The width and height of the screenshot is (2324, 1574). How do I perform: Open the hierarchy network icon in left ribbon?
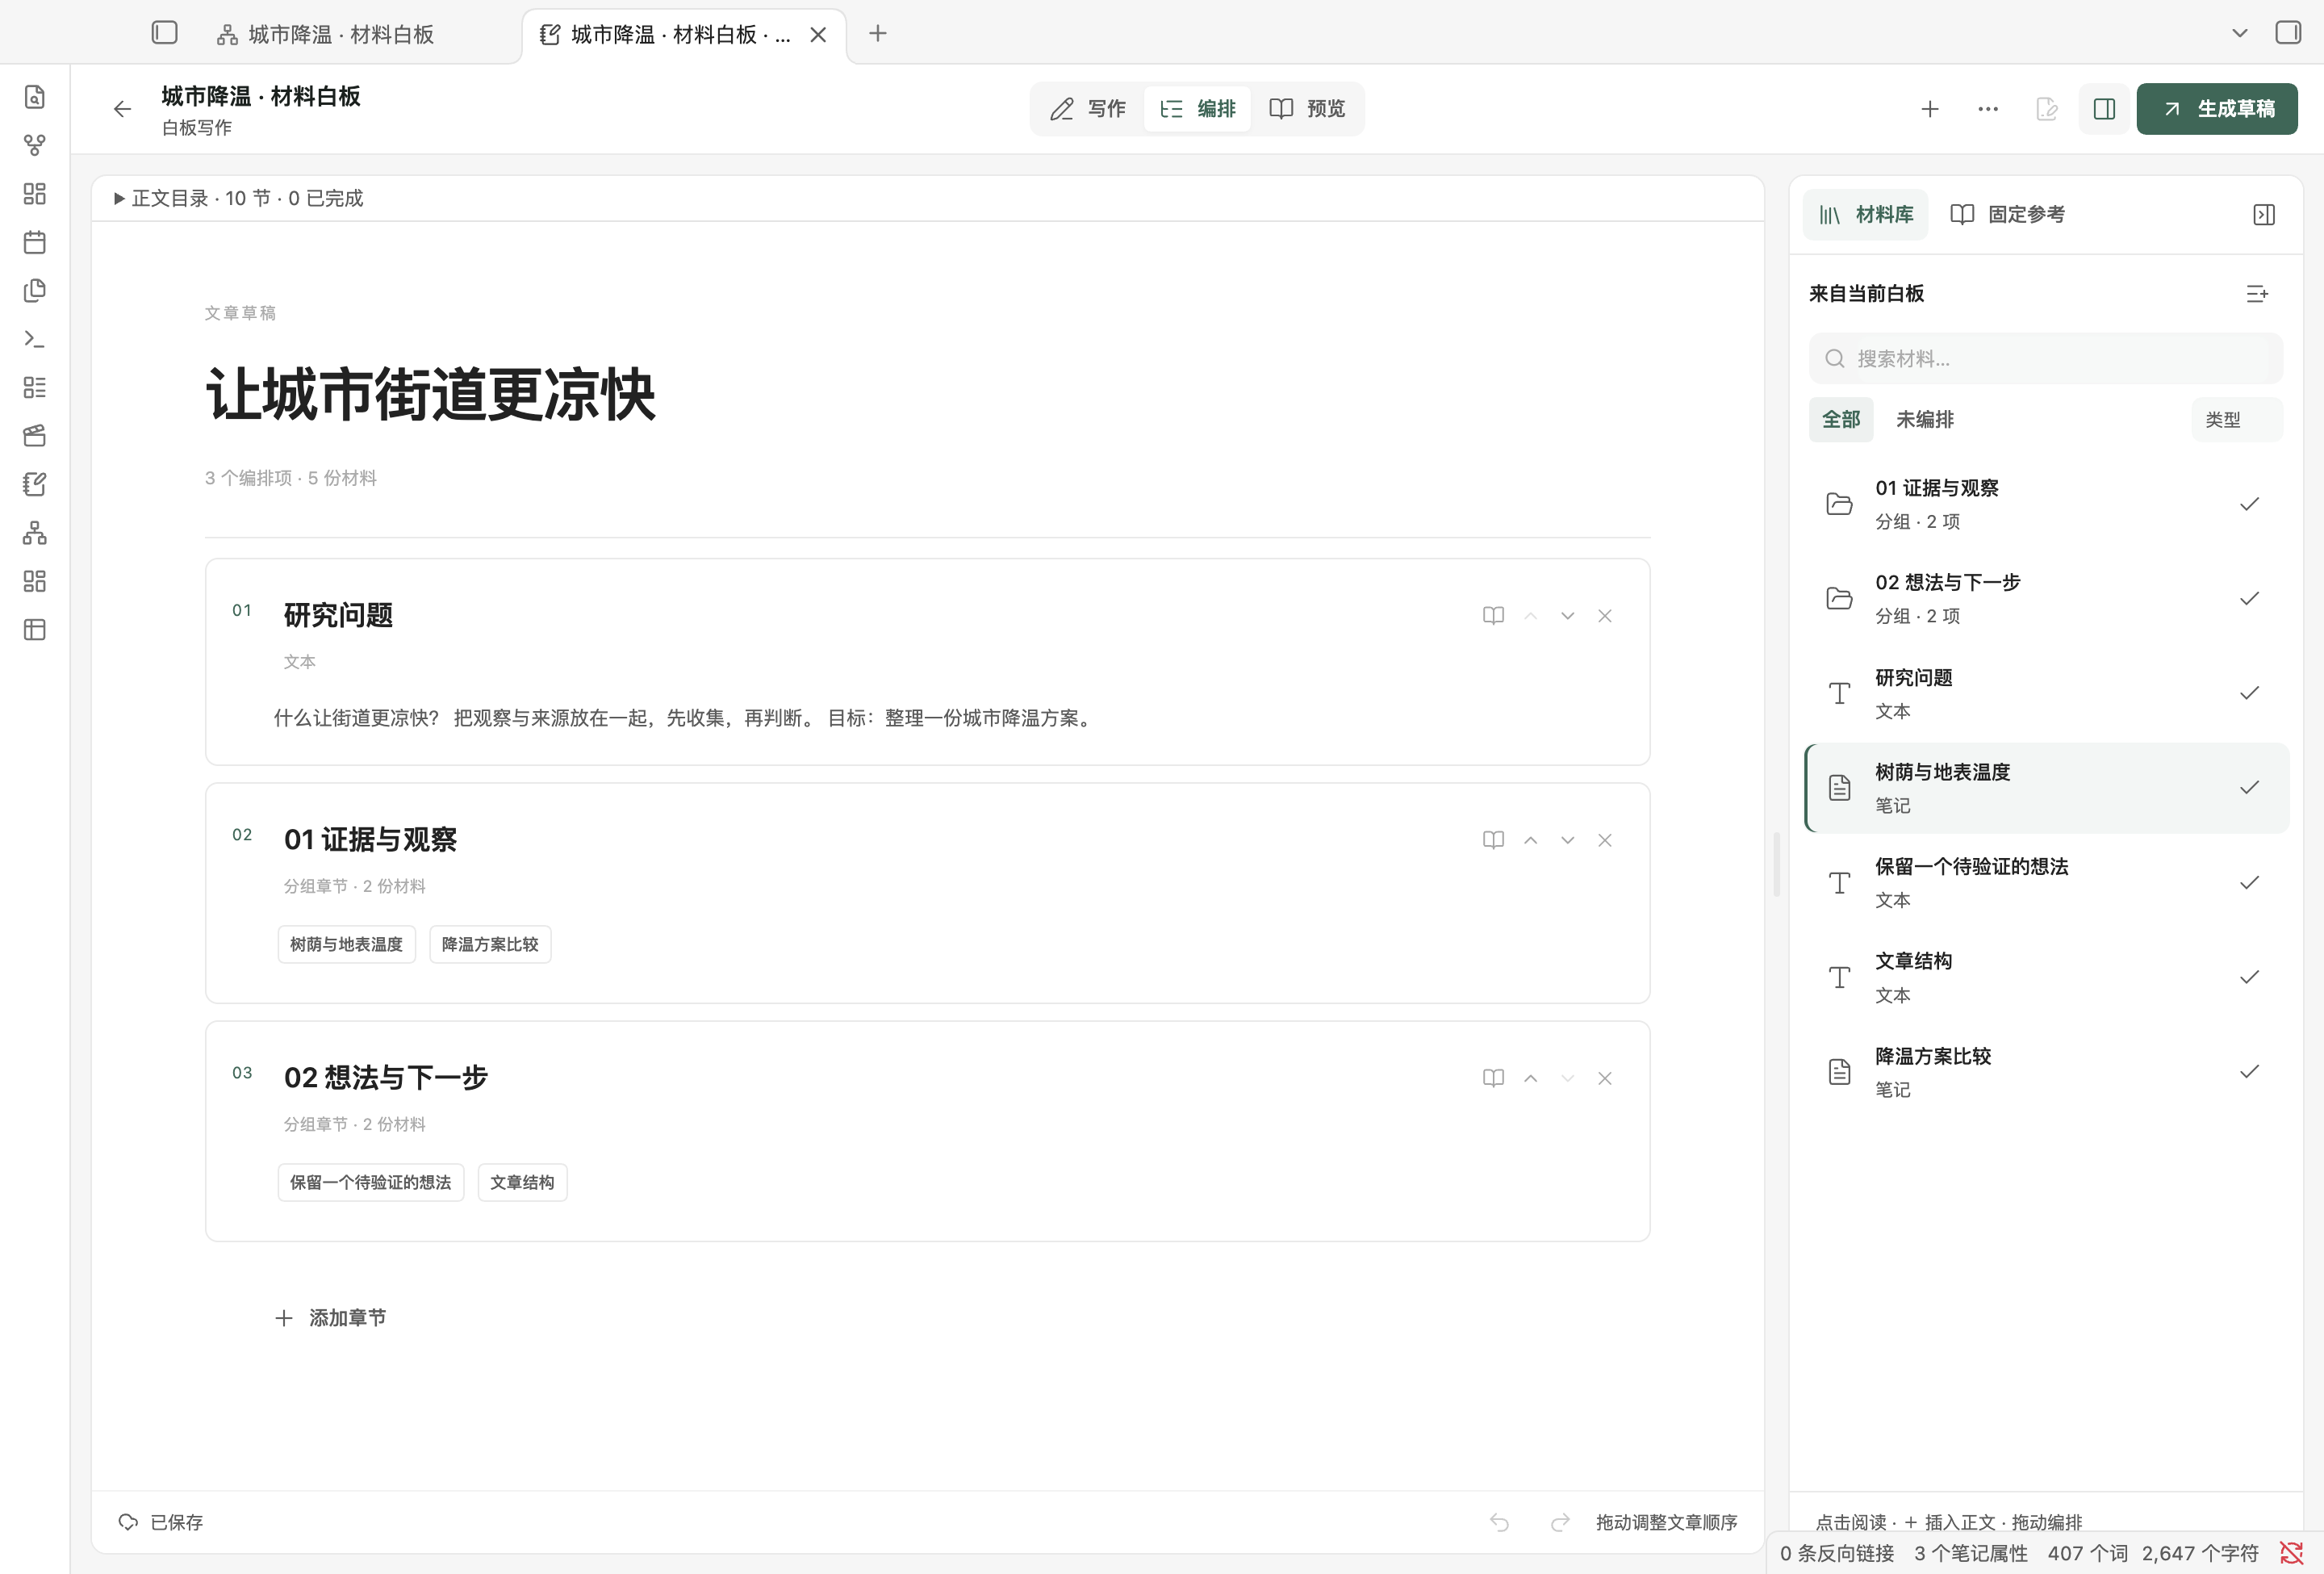coord(35,533)
